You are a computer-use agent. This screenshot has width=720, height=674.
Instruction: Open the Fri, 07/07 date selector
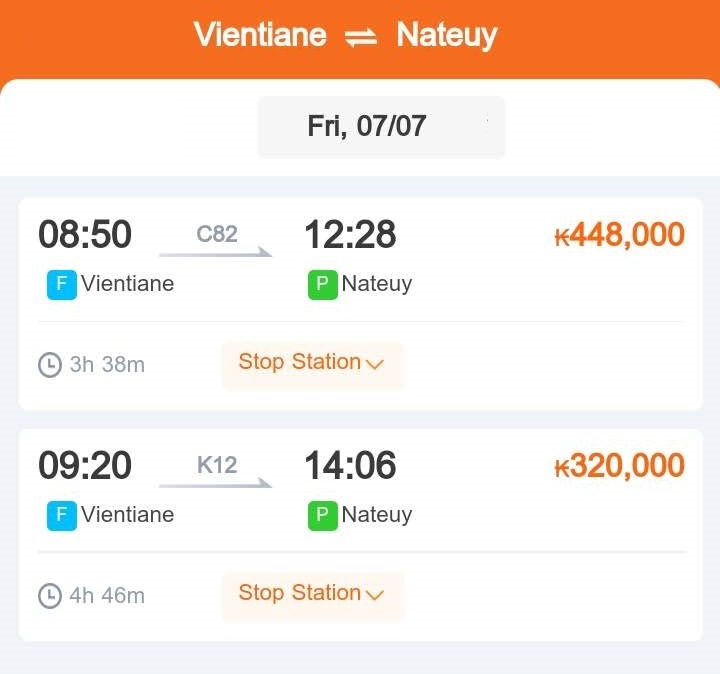[x=382, y=127]
